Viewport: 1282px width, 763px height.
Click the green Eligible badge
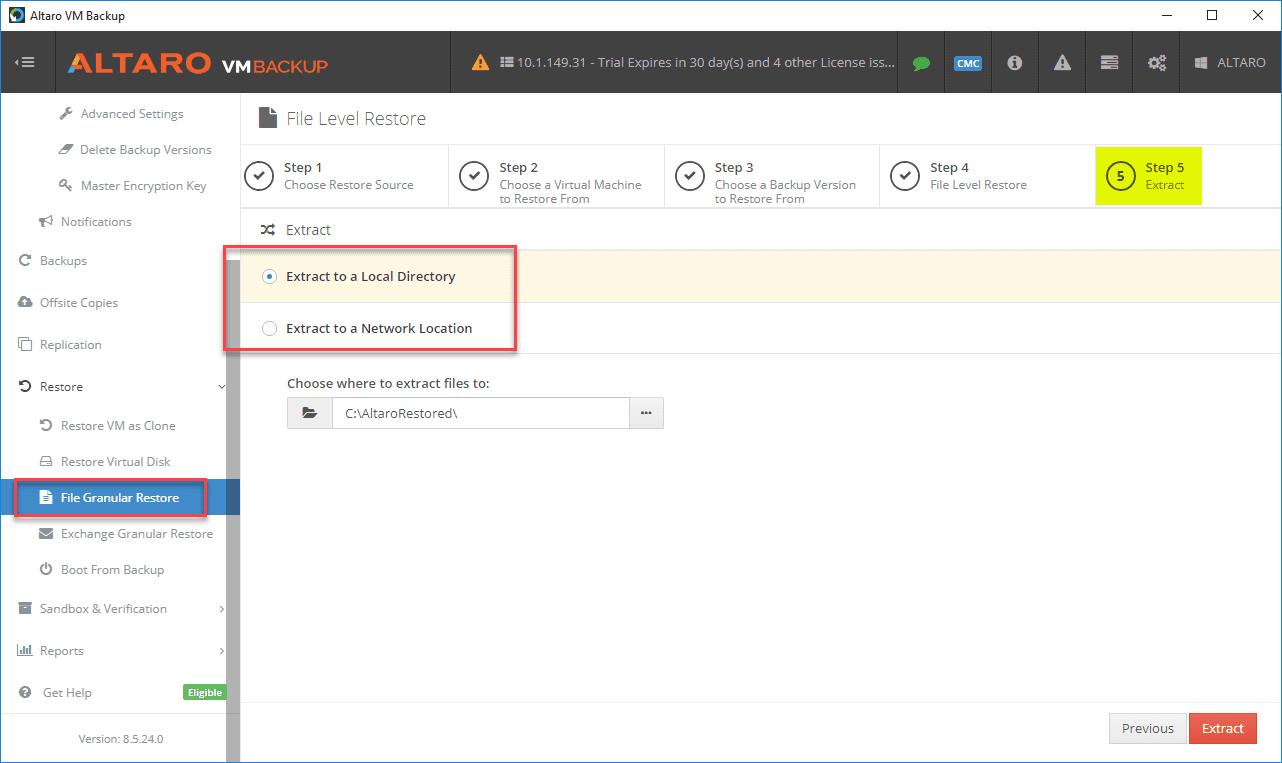[204, 692]
